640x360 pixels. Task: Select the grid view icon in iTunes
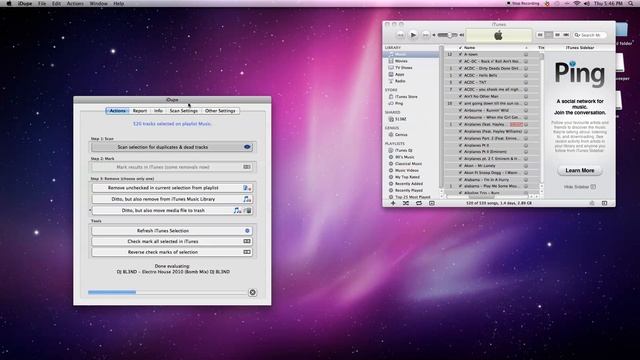click(557, 35)
